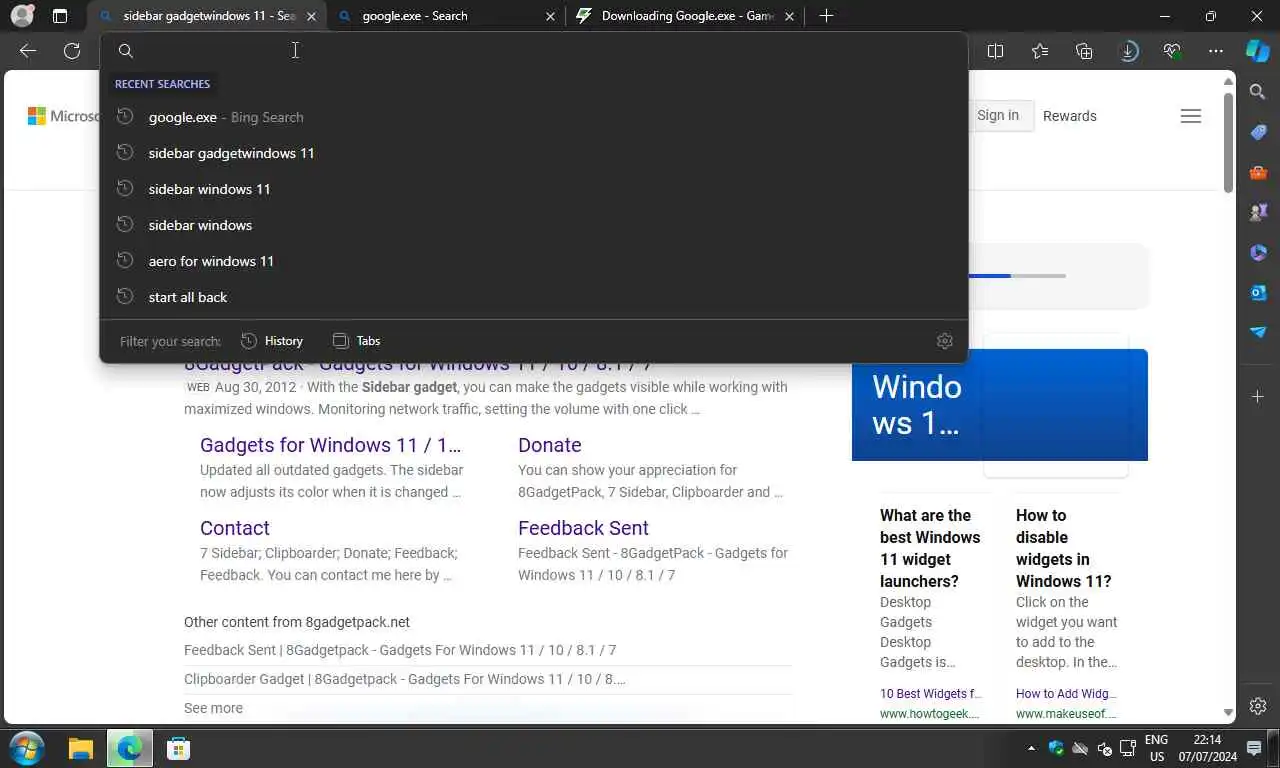Launch Copilot from the toolbar
Viewport: 1280px width, 768px height.
1258,50
